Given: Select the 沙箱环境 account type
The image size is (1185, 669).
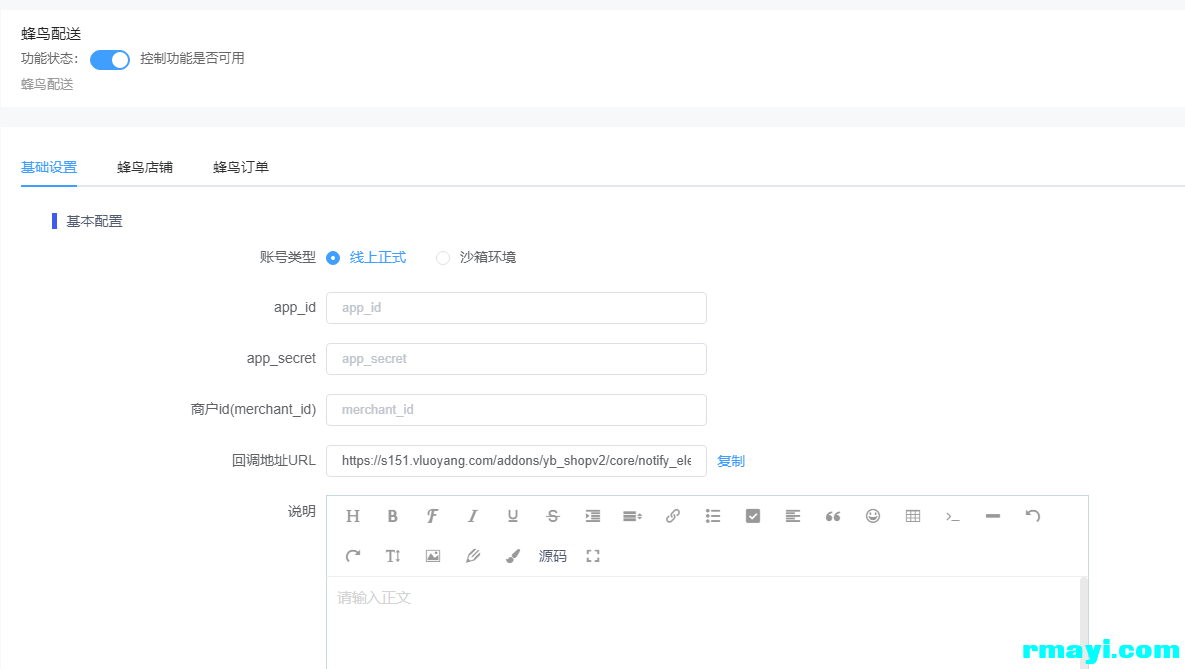Looking at the screenshot, I should point(443,258).
